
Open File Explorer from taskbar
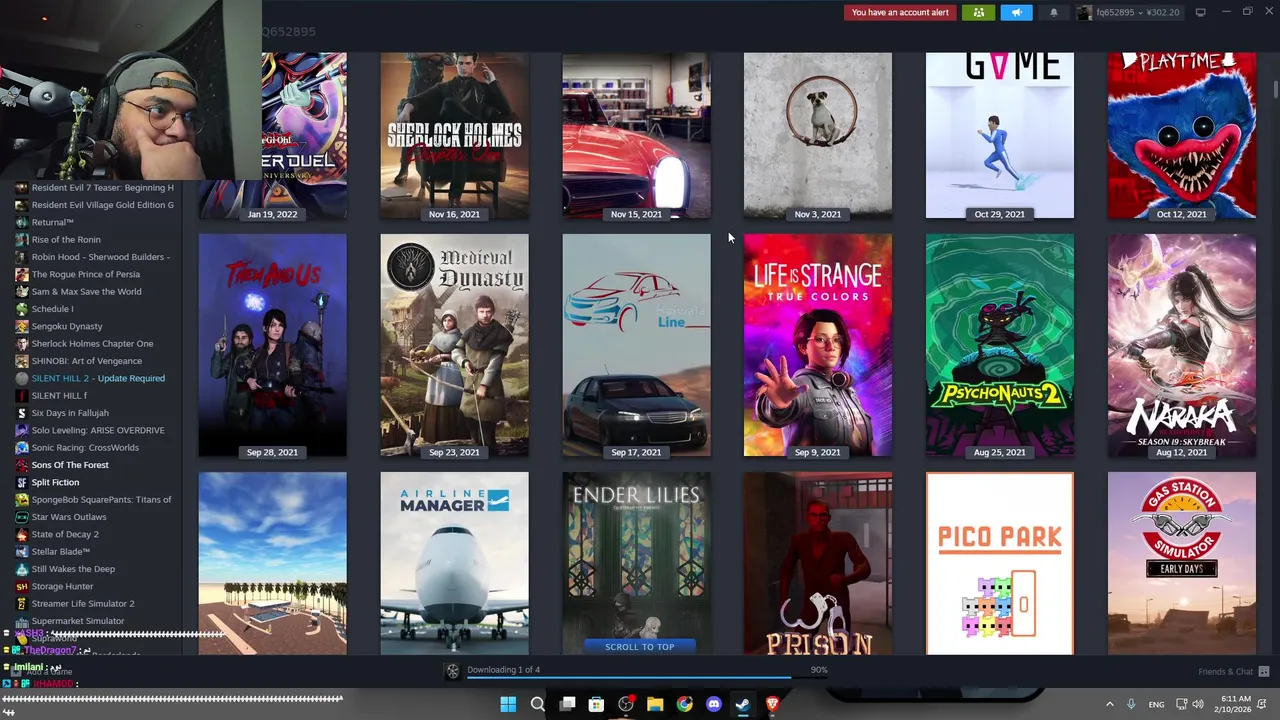(655, 704)
